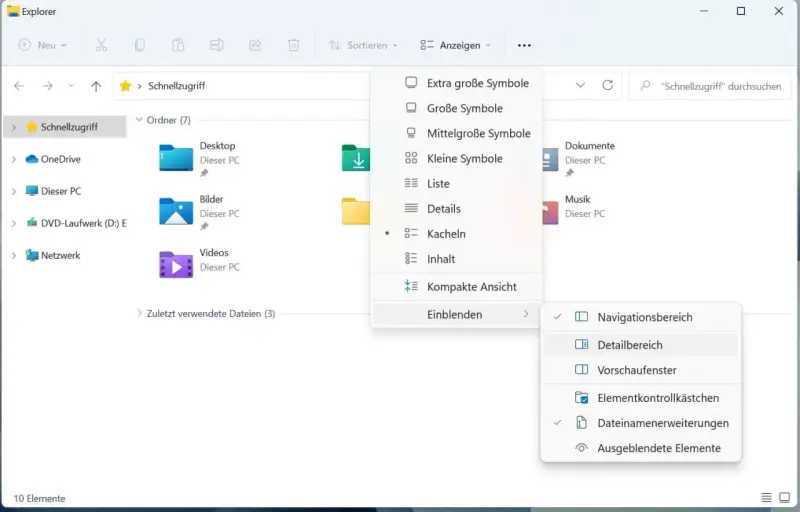
Task: Expand the Dieser PC tree node
Action: [14, 191]
